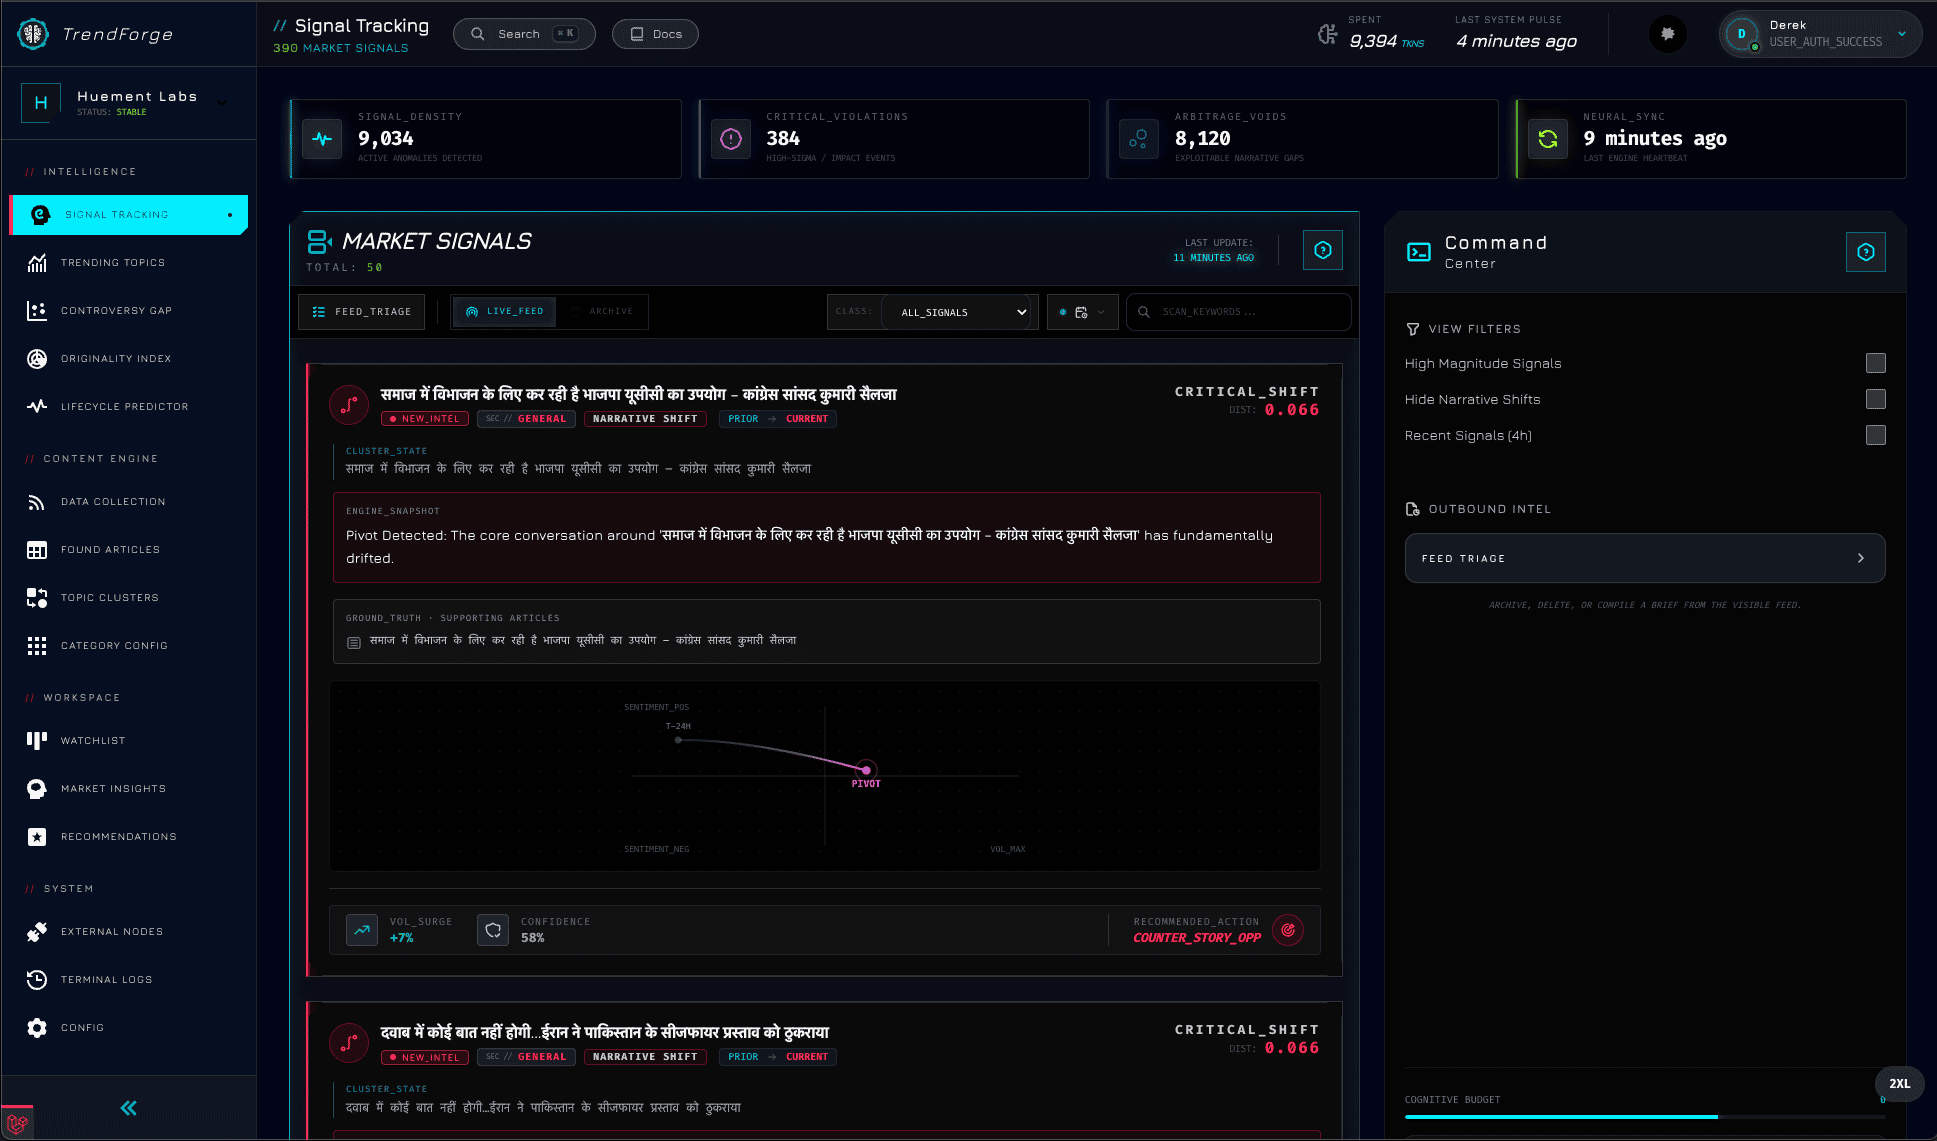Click the second signal's music note icon

[348, 1043]
